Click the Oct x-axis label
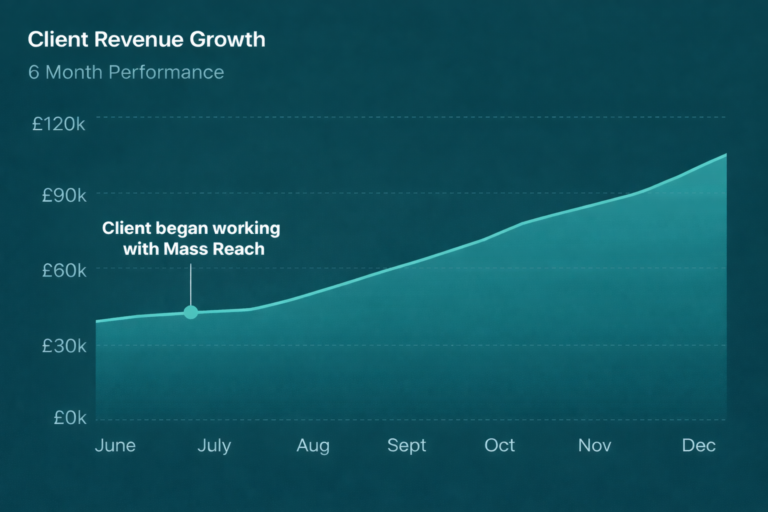Image resolution: width=768 pixels, height=512 pixels. [x=500, y=446]
